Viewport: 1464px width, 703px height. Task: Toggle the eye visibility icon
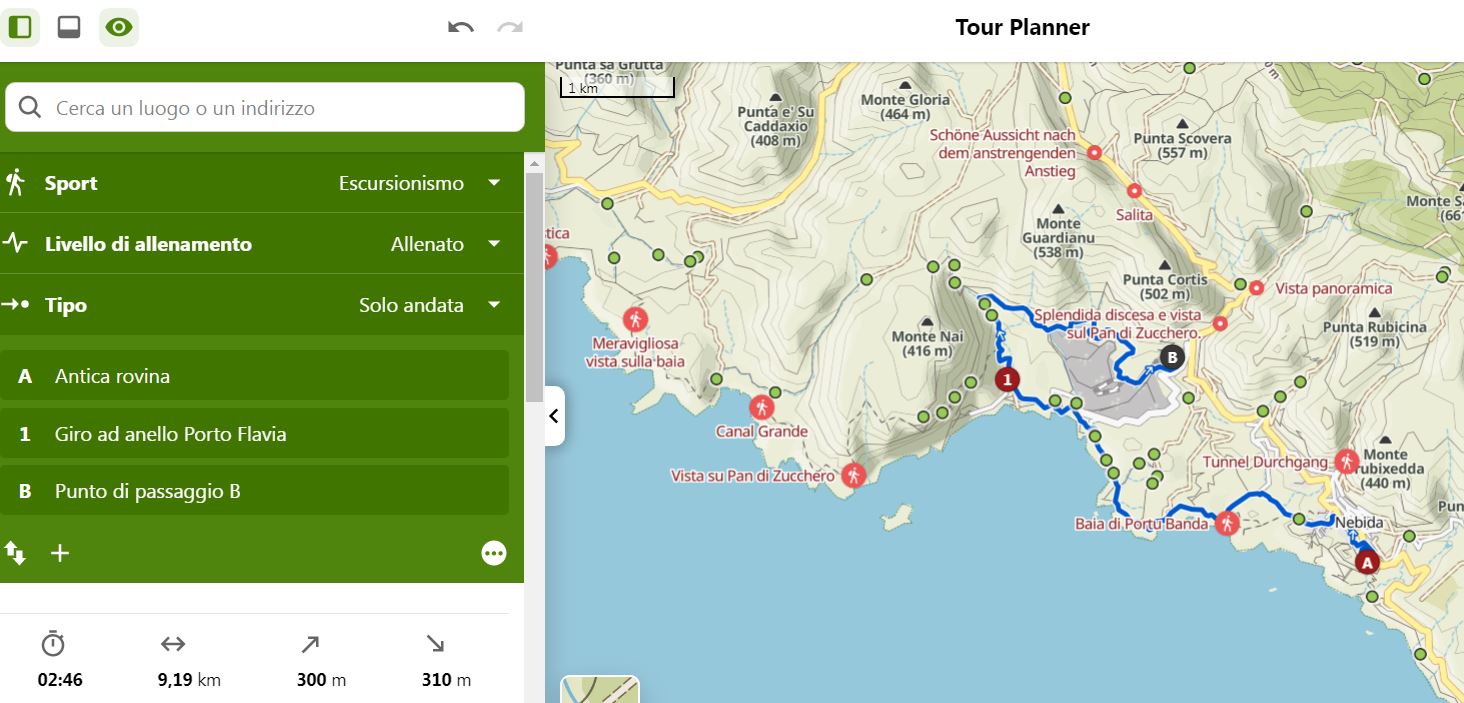[119, 27]
